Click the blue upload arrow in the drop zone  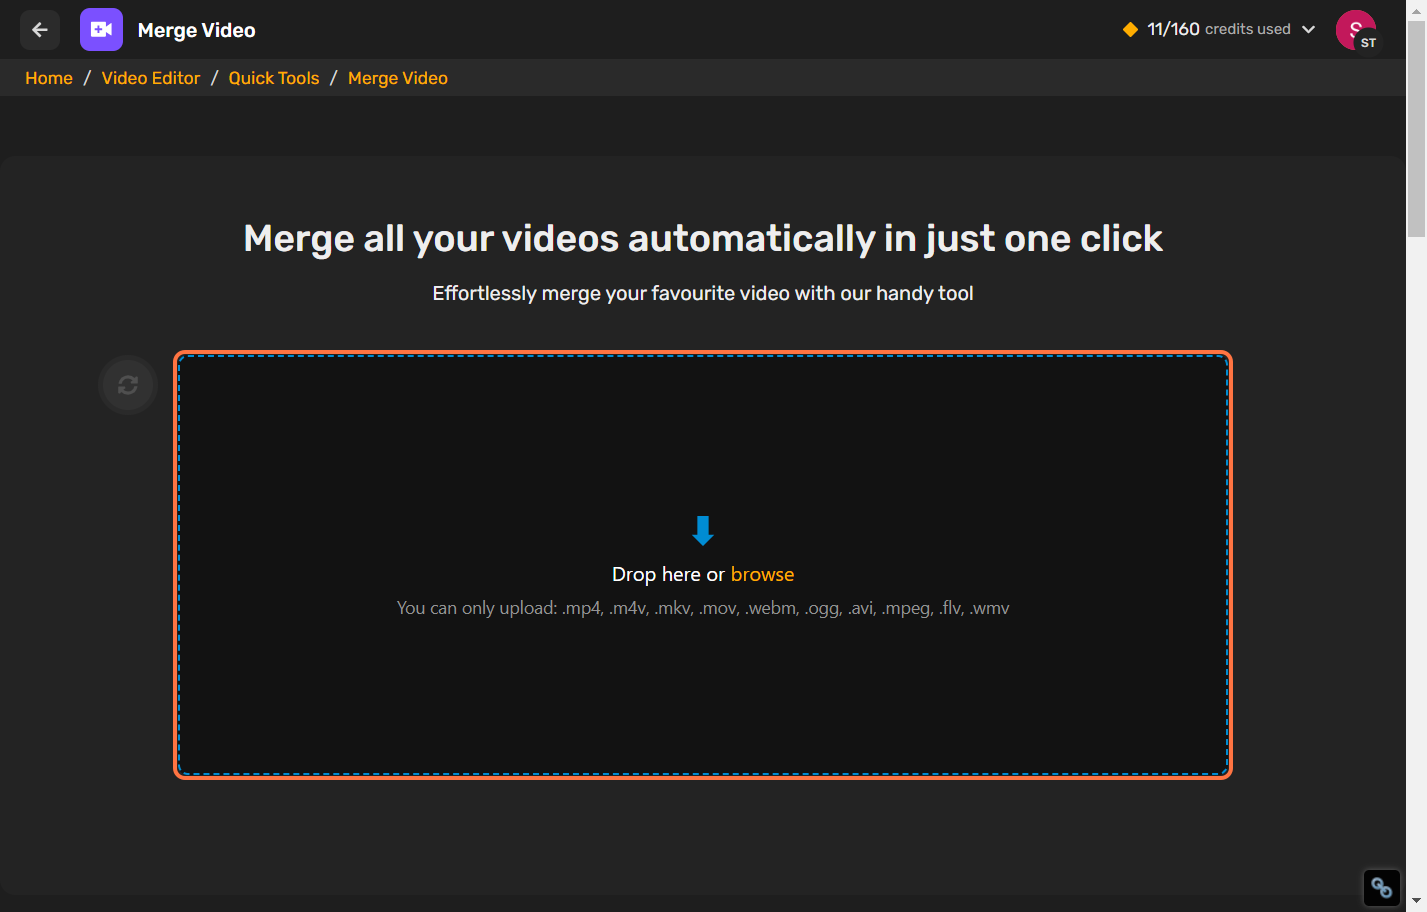[703, 528]
